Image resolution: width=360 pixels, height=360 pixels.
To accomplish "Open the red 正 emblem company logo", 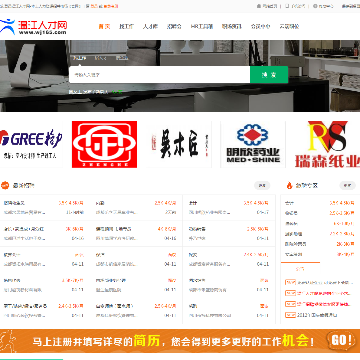I will pyautogui.click(x=104, y=144).
